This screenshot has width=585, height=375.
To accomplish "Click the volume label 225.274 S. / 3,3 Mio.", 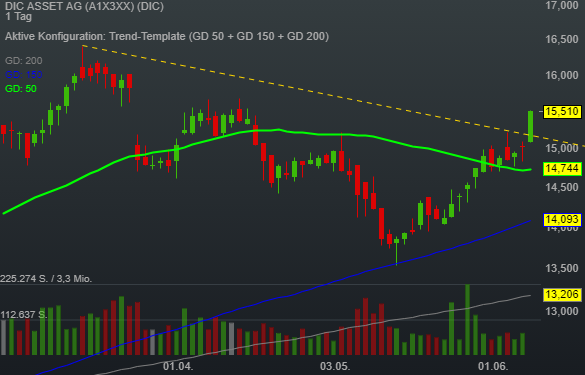I will click(x=46, y=279).
